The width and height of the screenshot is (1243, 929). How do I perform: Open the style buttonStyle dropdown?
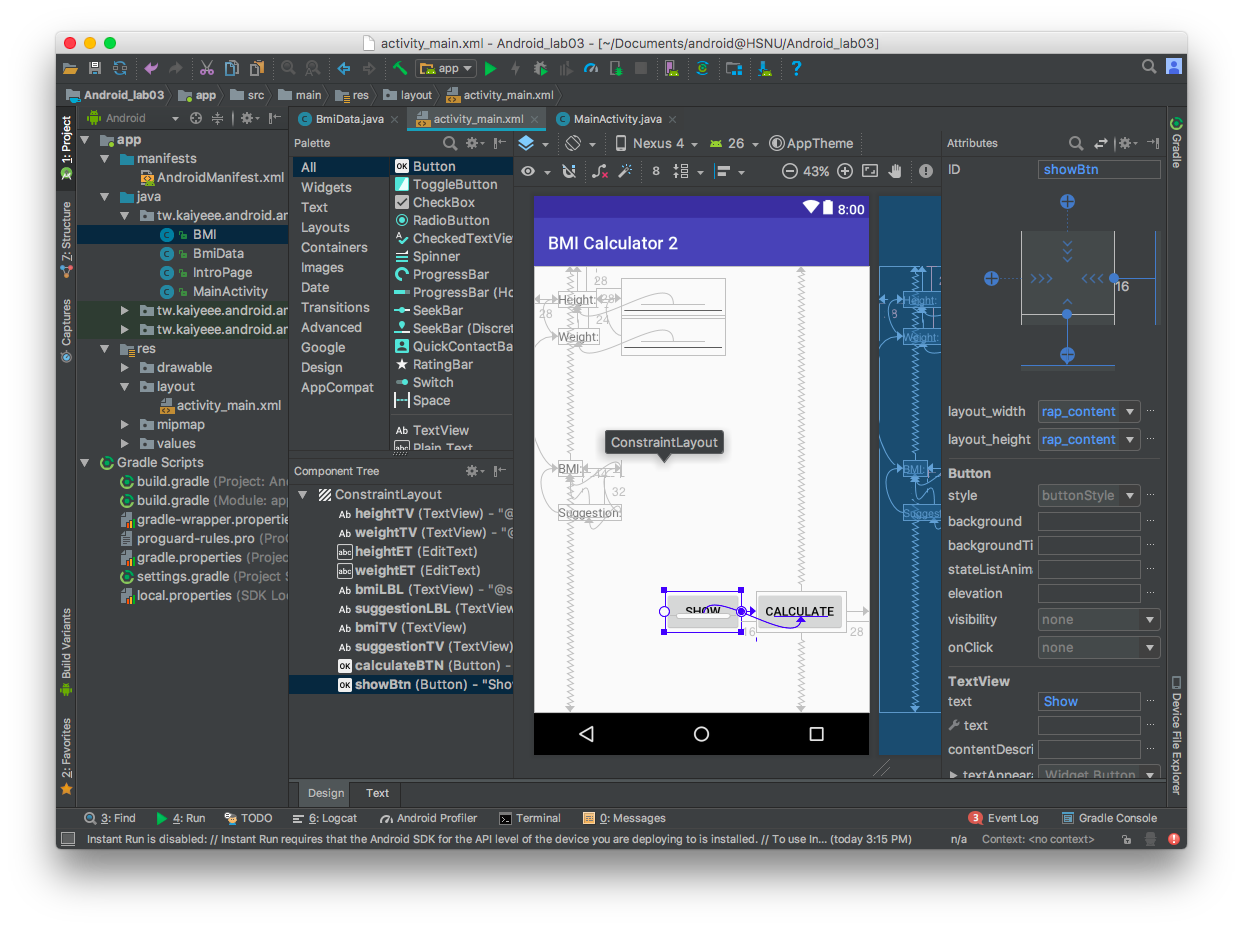[x=1130, y=495]
